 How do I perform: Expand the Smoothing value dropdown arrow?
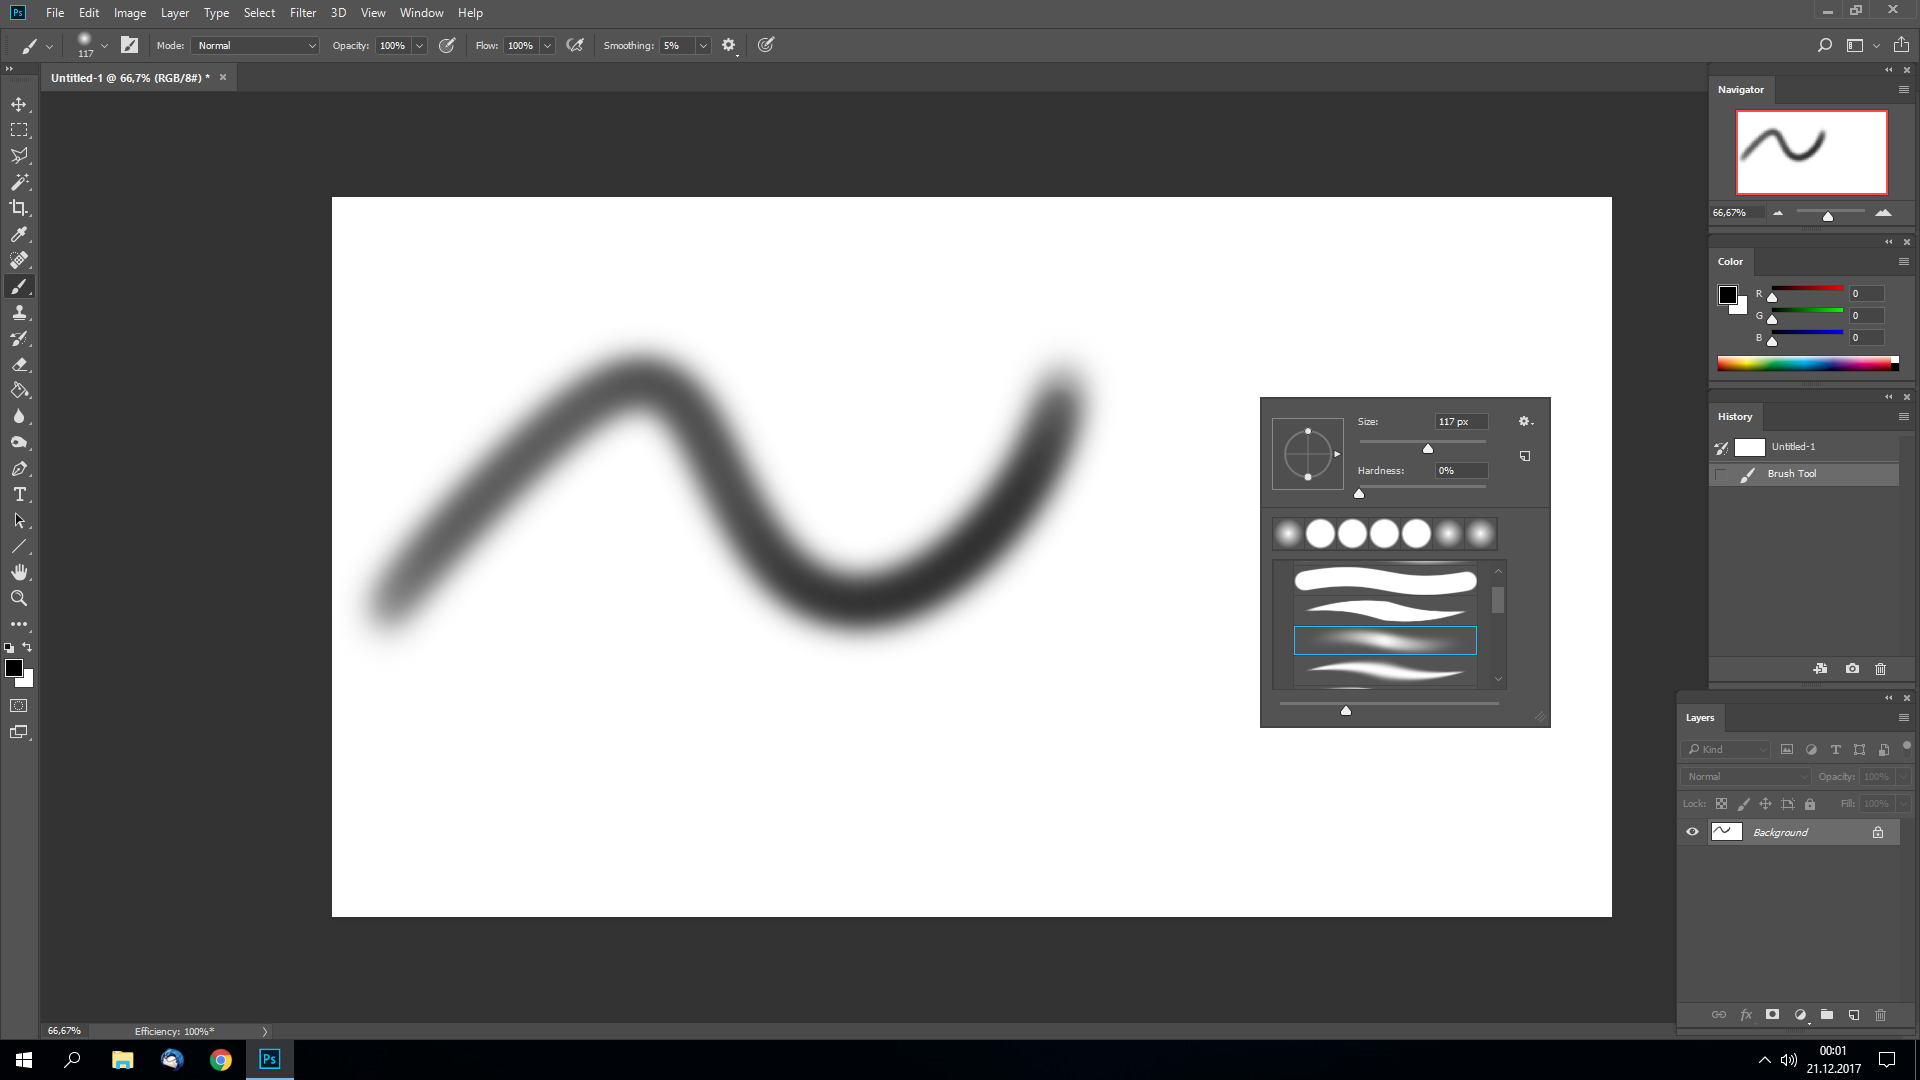tap(703, 45)
